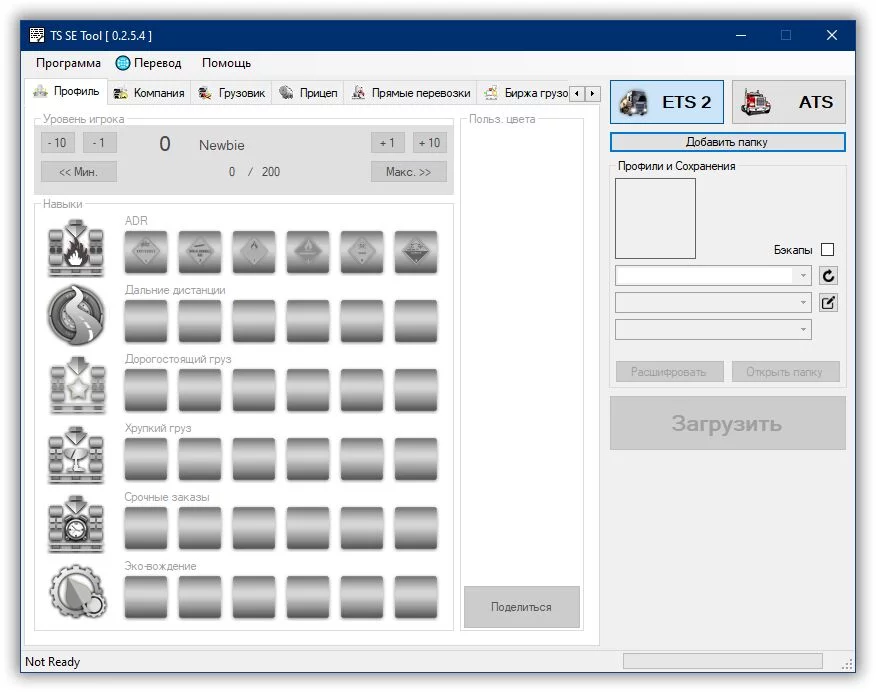Toggle fifth ADR hazard class icon
Image resolution: width=876 pixels, height=693 pixels.
pos(362,252)
